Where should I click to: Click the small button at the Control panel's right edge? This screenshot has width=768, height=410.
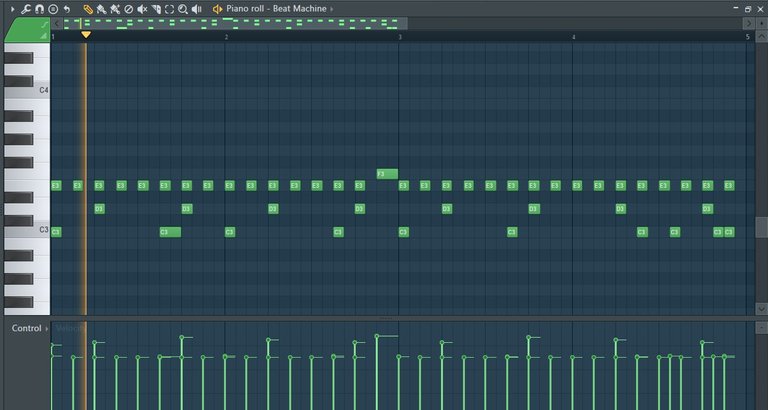point(761,327)
